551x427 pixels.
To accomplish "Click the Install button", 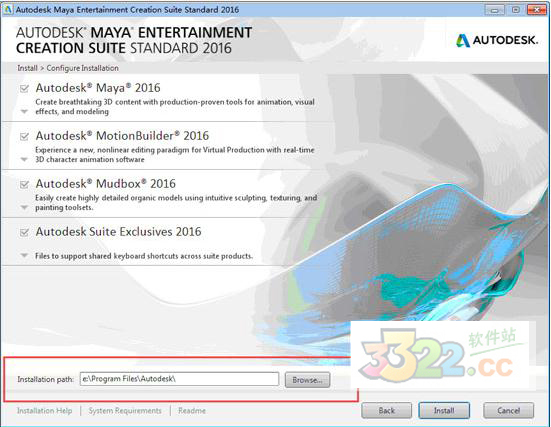I will click(x=444, y=410).
